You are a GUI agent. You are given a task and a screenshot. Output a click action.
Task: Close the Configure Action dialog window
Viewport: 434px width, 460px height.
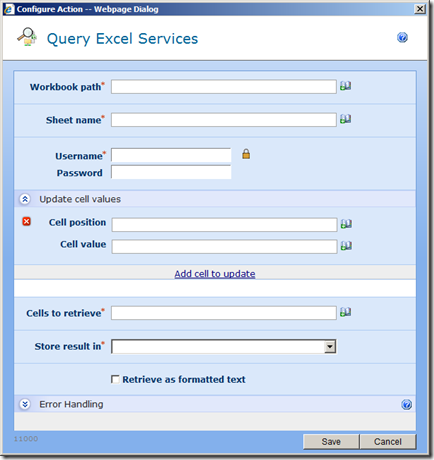420,9
